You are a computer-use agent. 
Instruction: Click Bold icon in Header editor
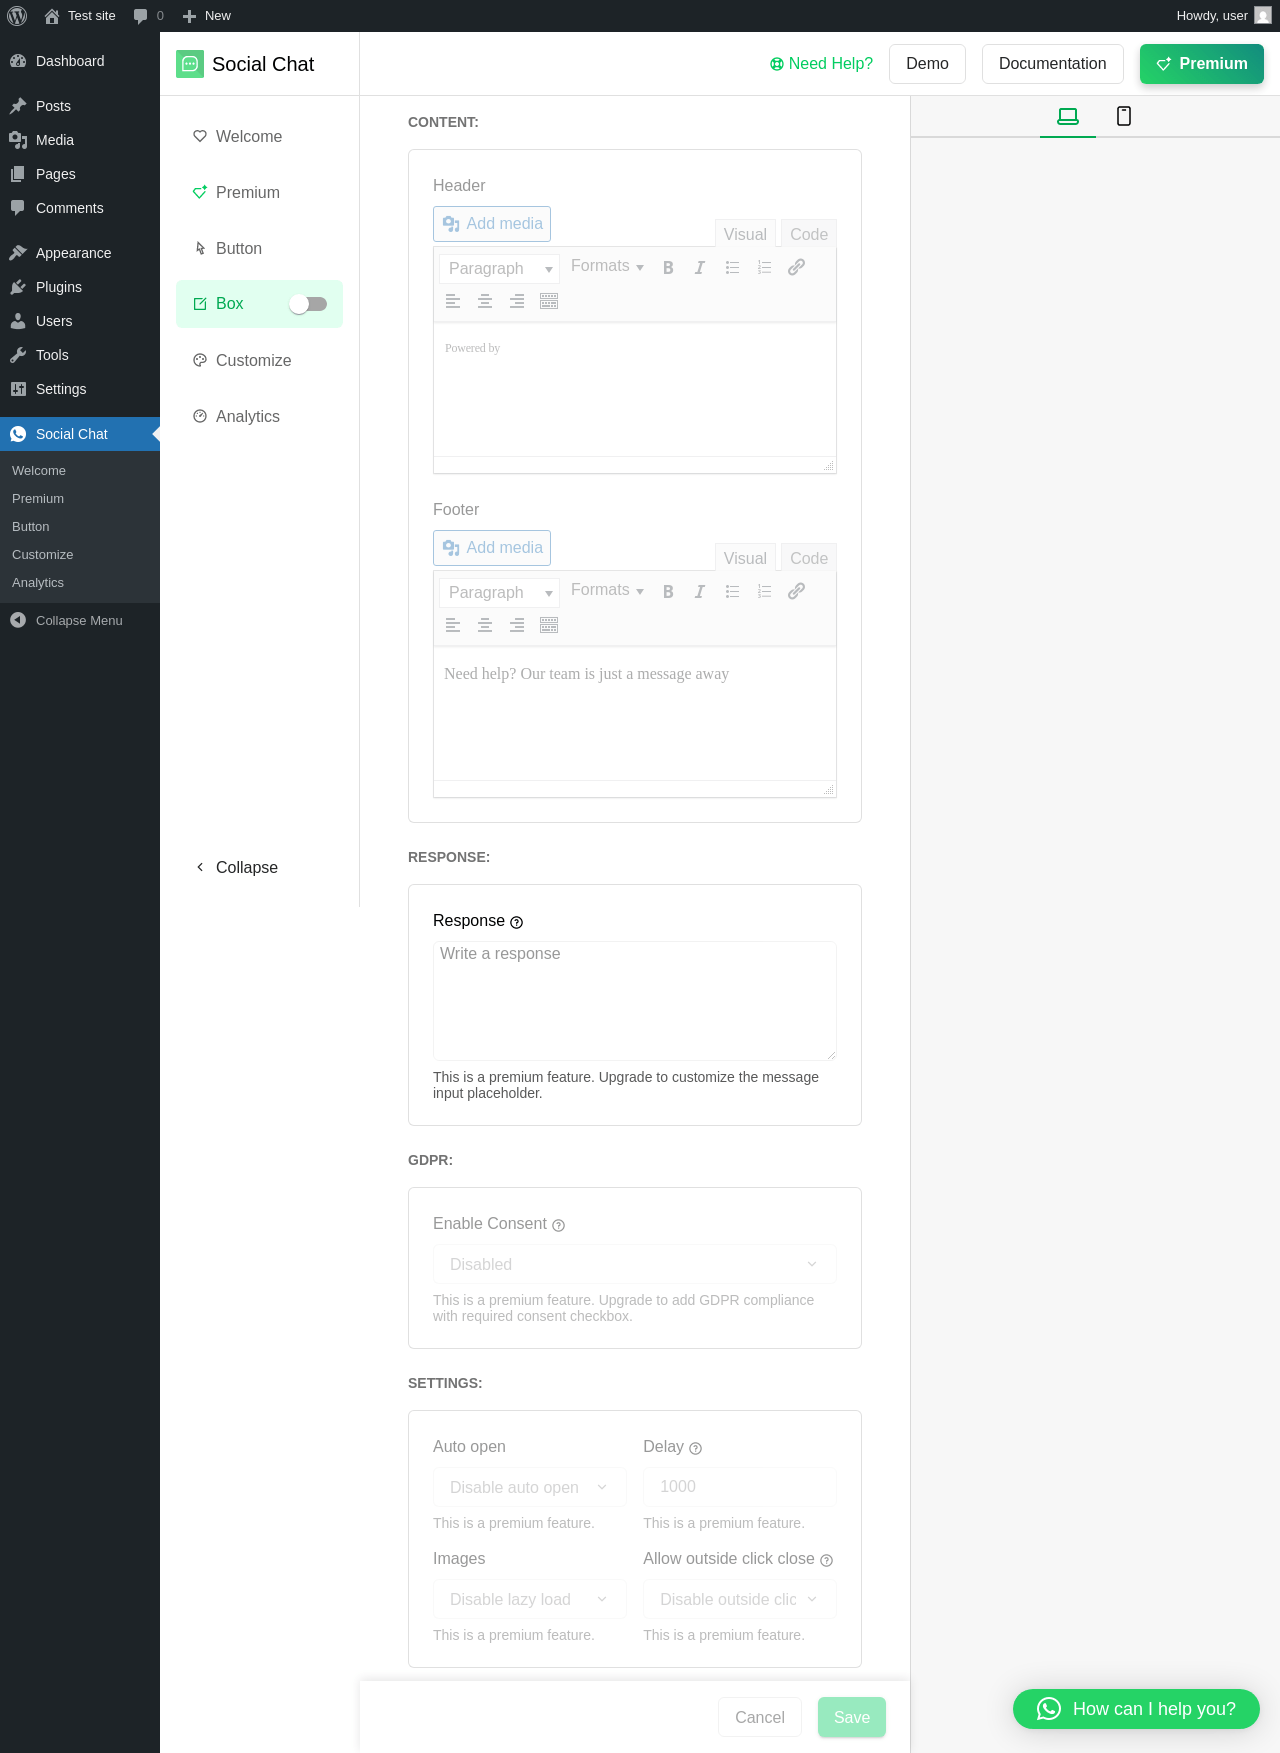coord(668,268)
